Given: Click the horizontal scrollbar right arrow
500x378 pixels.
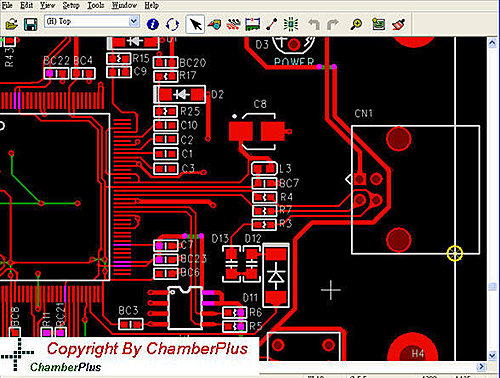Looking at the screenshot, I should point(481,367).
